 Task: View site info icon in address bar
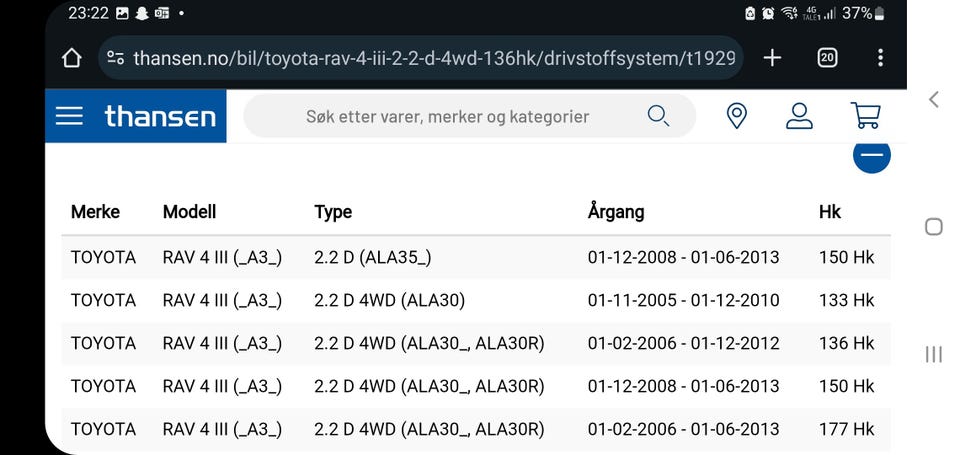(115, 58)
